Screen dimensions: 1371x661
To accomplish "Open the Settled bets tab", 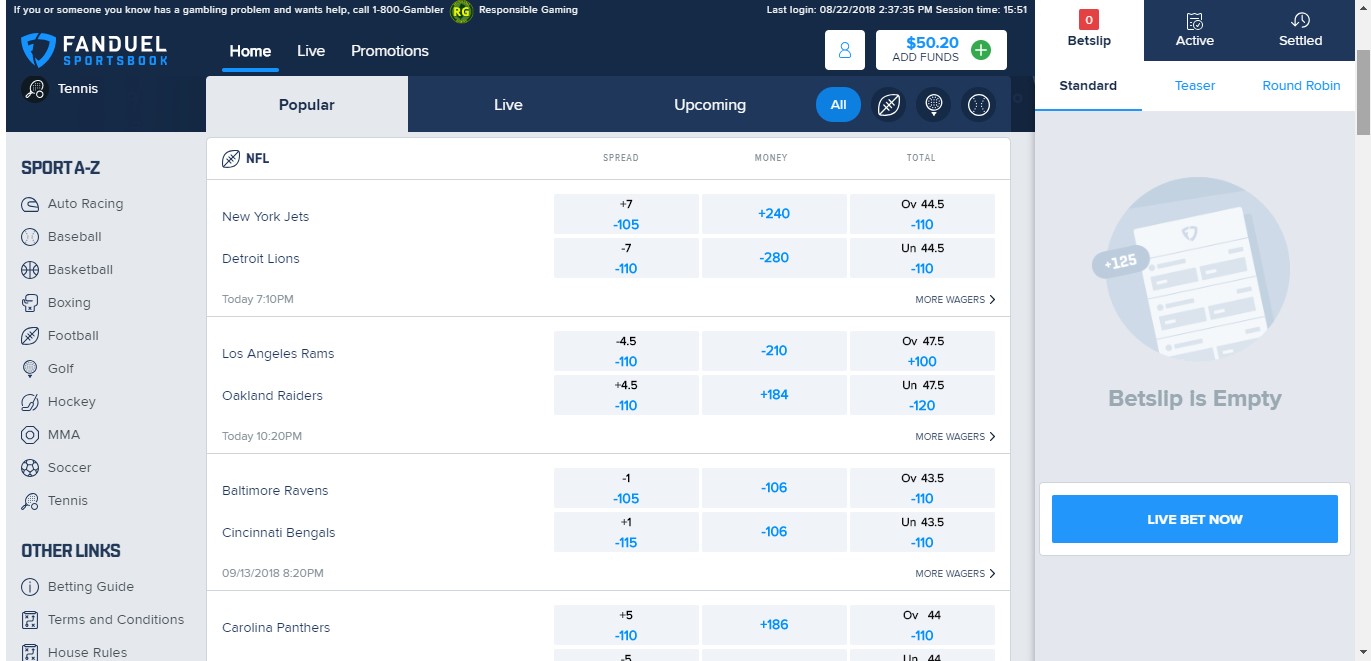I will [1300, 30].
